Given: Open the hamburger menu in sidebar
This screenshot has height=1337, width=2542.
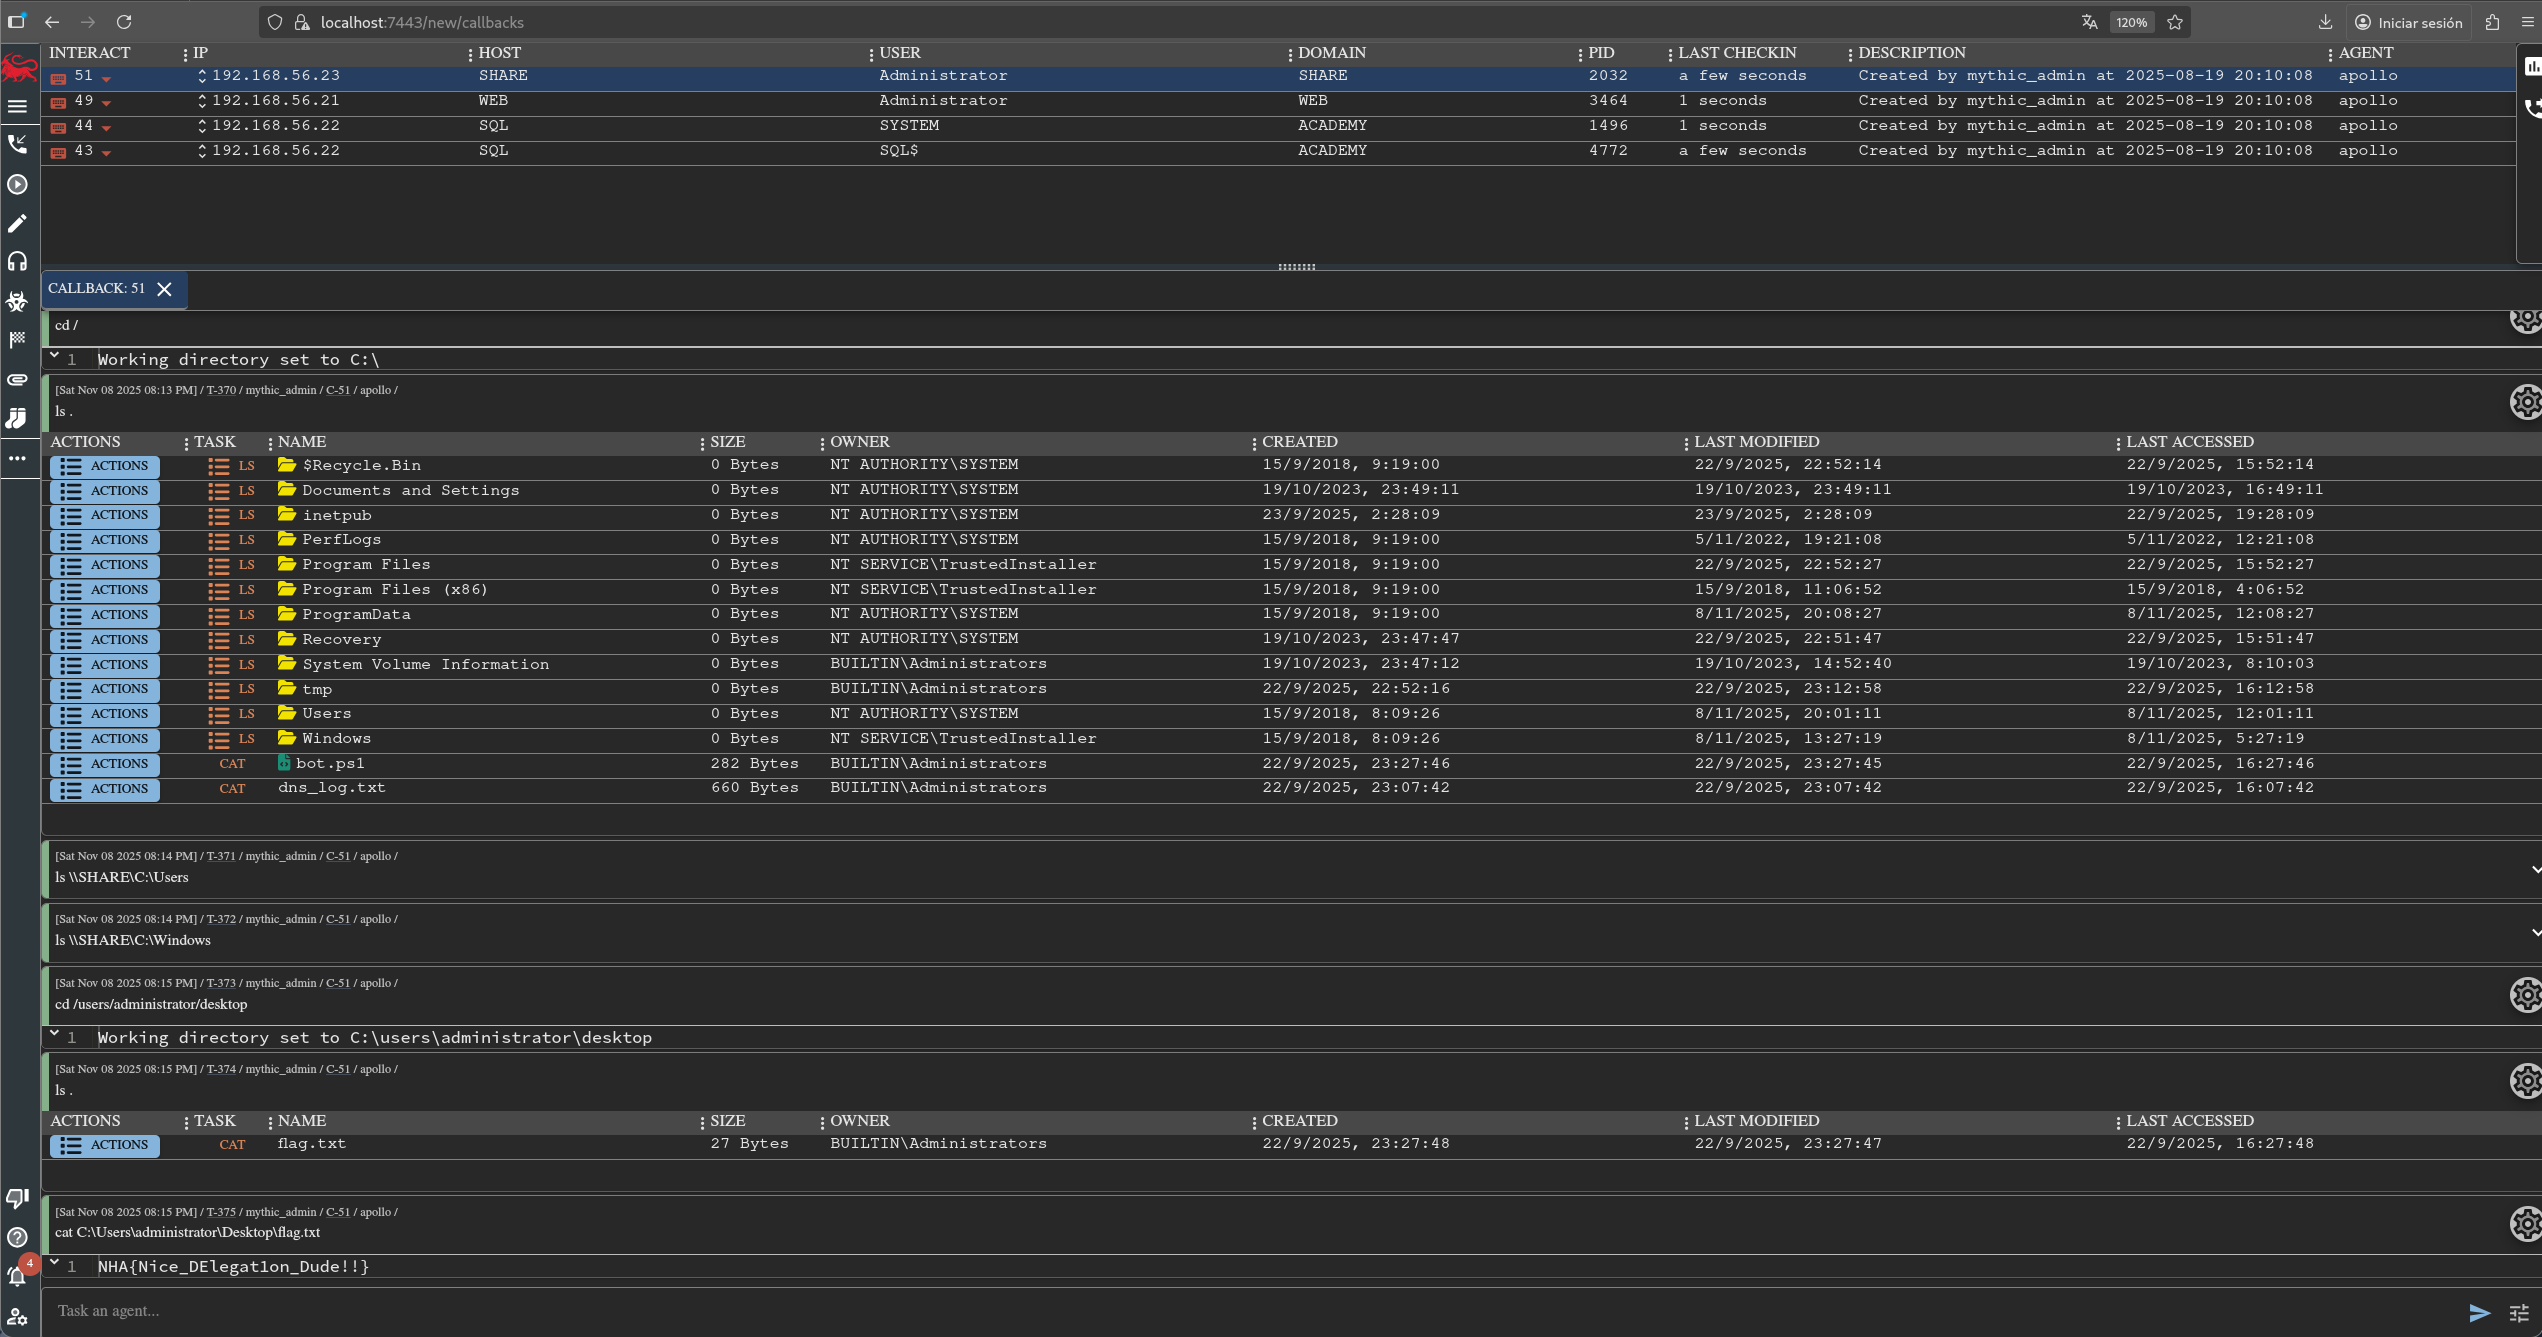Looking at the screenshot, I should click(17, 106).
